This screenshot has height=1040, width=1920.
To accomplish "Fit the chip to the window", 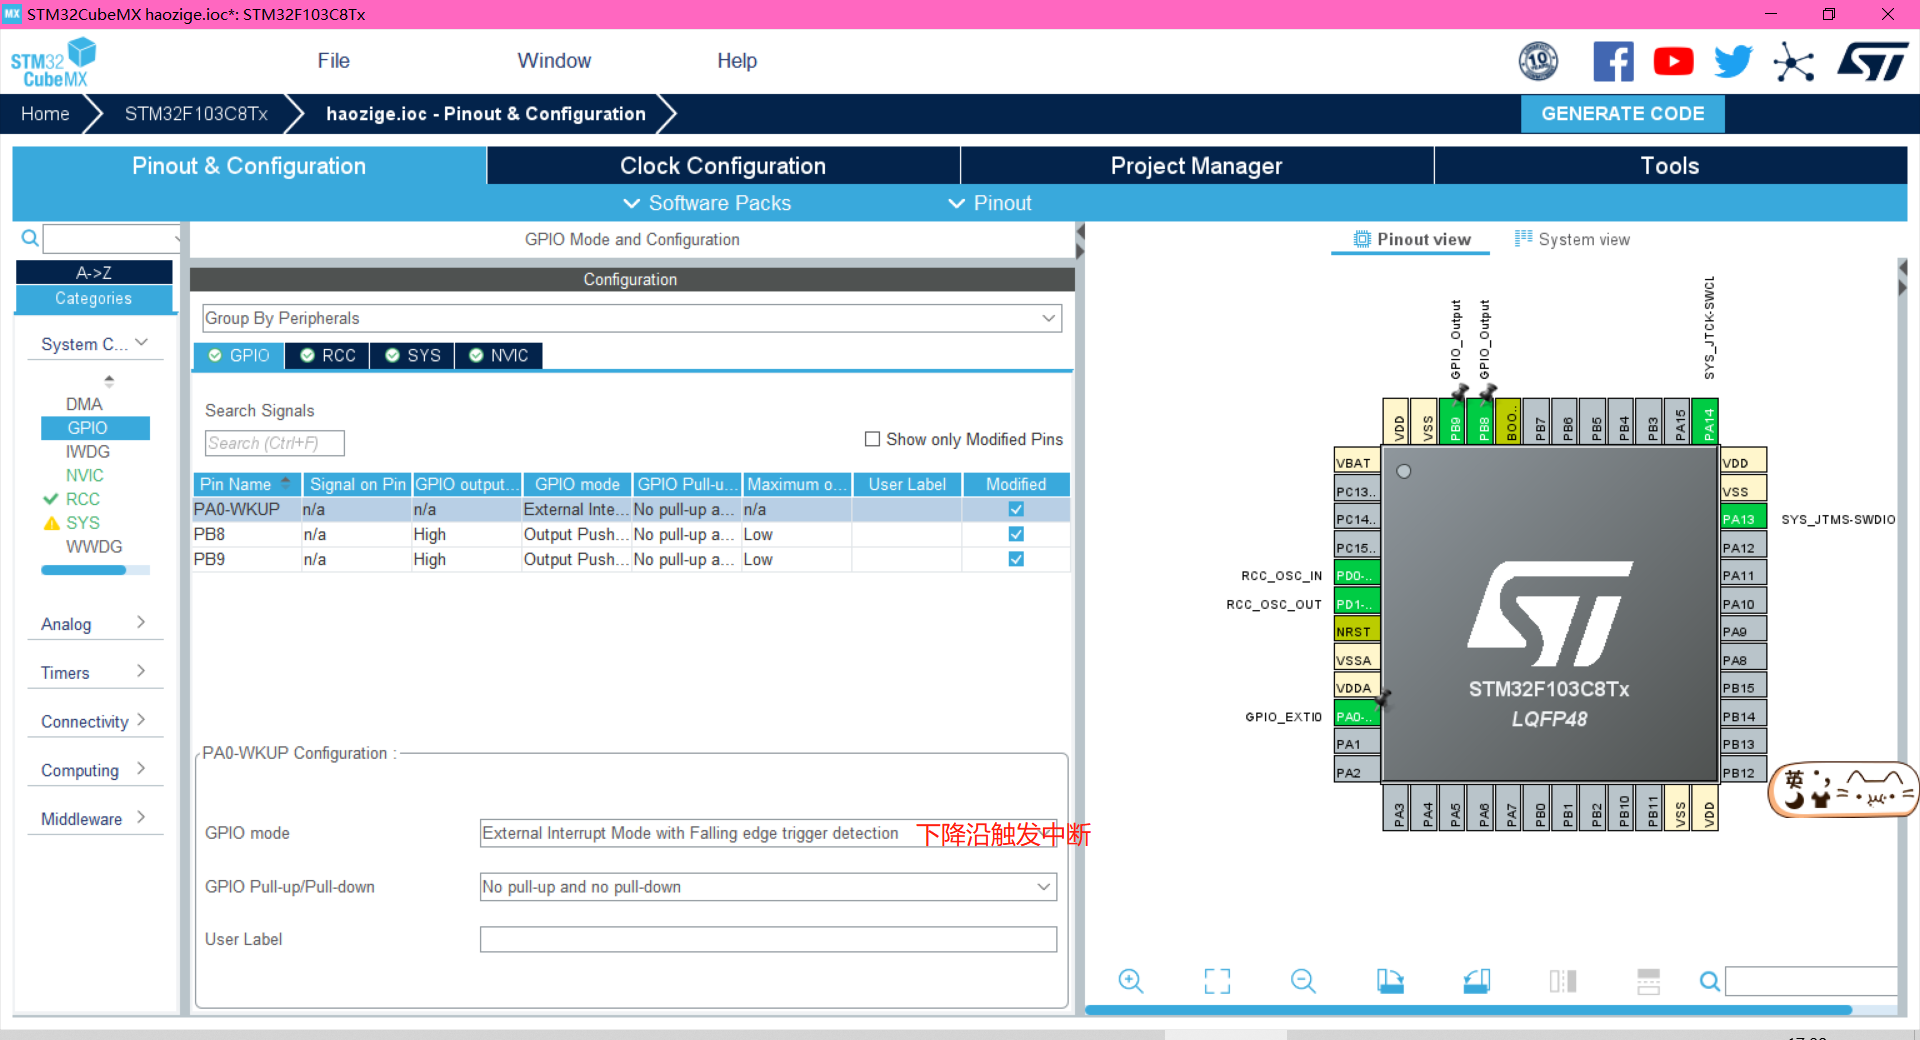I will coord(1217,981).
